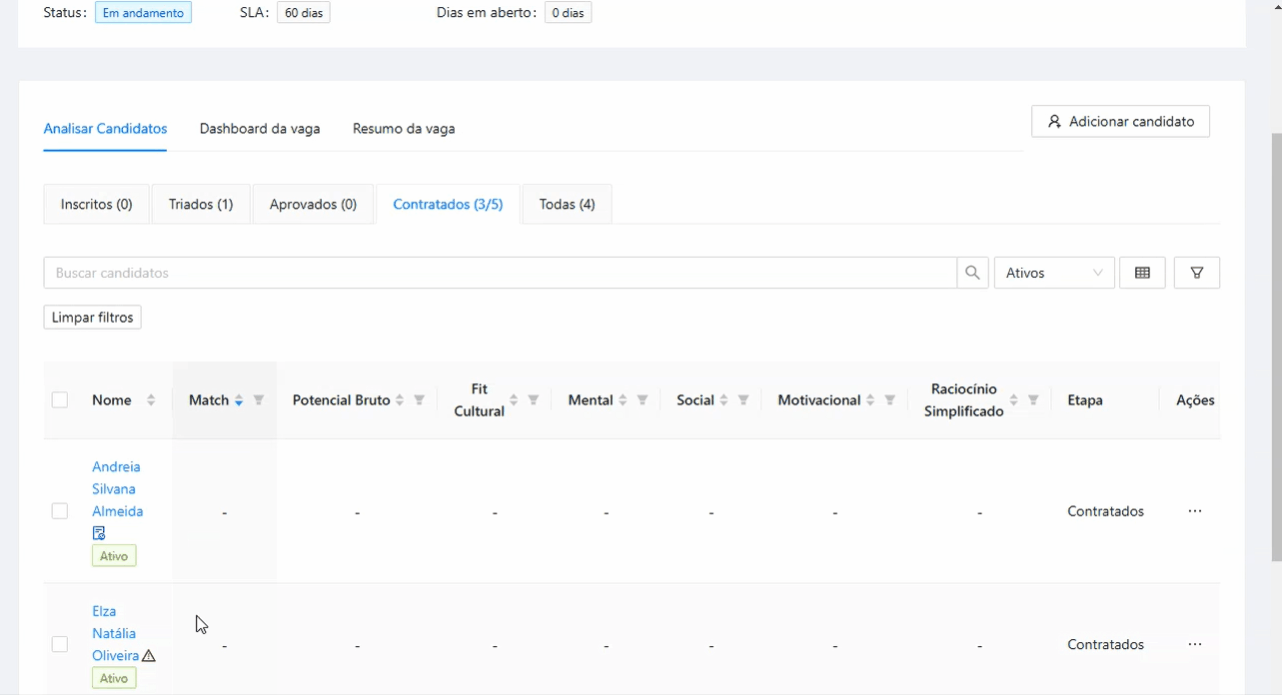Click Ativo badge under Elza Natália Oliveira
Image resolution: width=1282 pixels, height=695 pixels.
pos(114,678)
